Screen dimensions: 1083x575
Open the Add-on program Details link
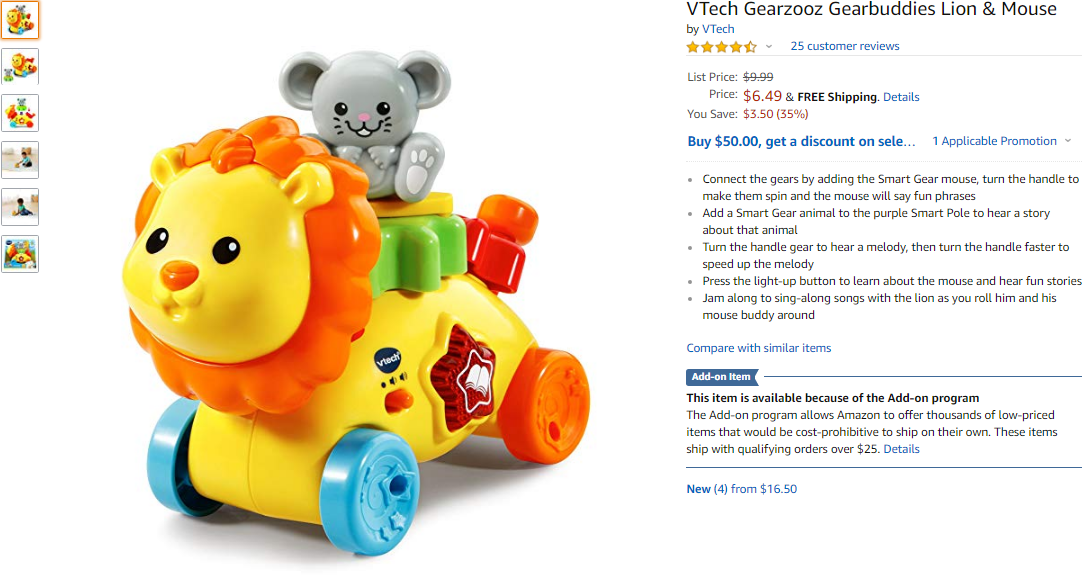click(x=901, y=449)
